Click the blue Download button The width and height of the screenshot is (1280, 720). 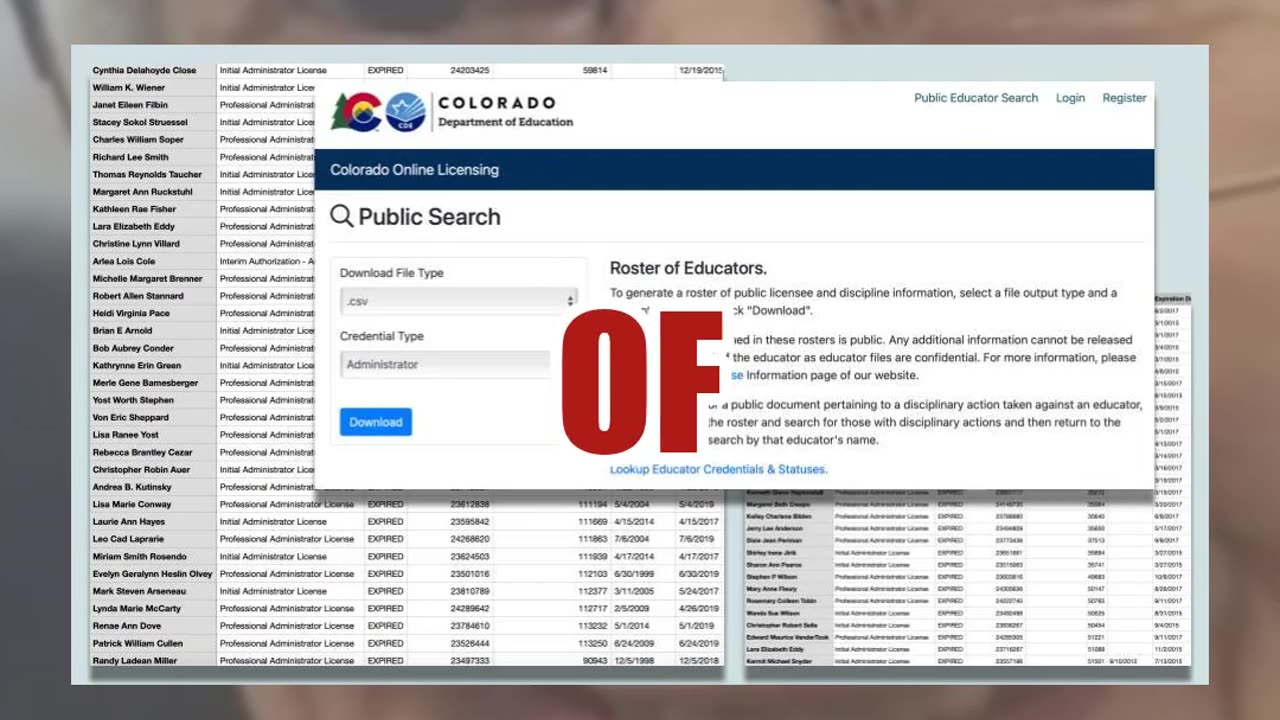376,422
